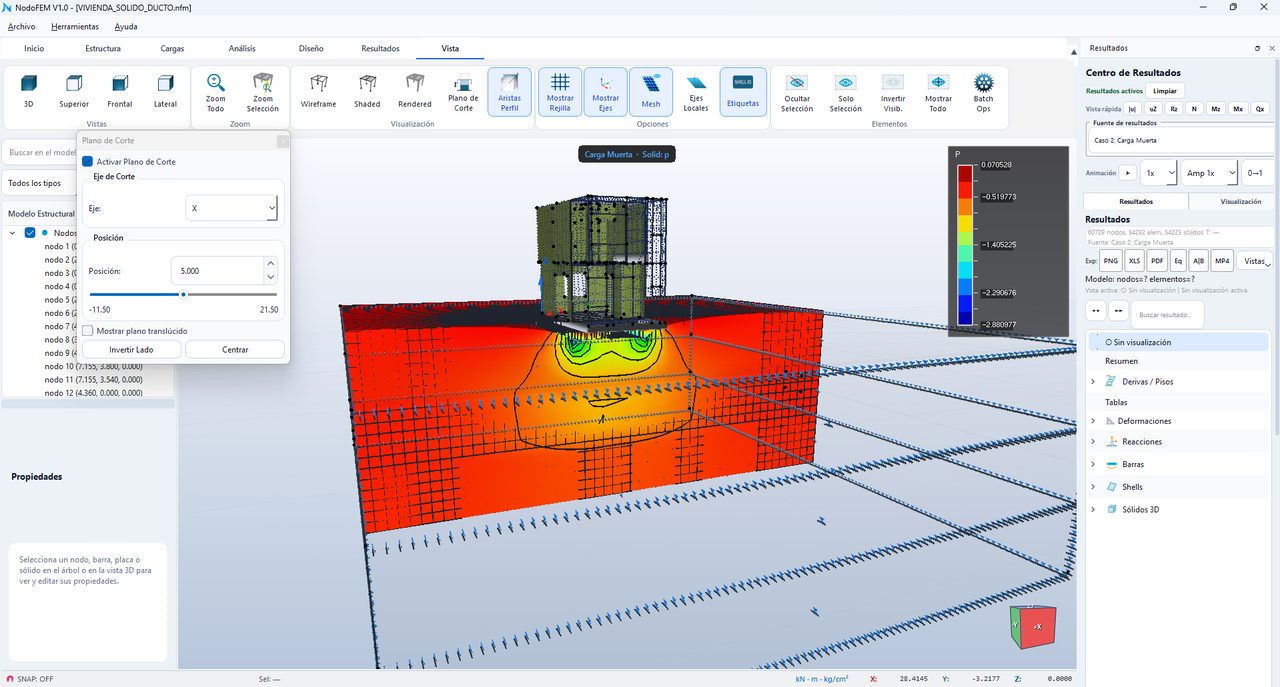The width and height of the screenshot is (1280, 687).
Task: Toggle the Mesh display option
Action: 651,92
